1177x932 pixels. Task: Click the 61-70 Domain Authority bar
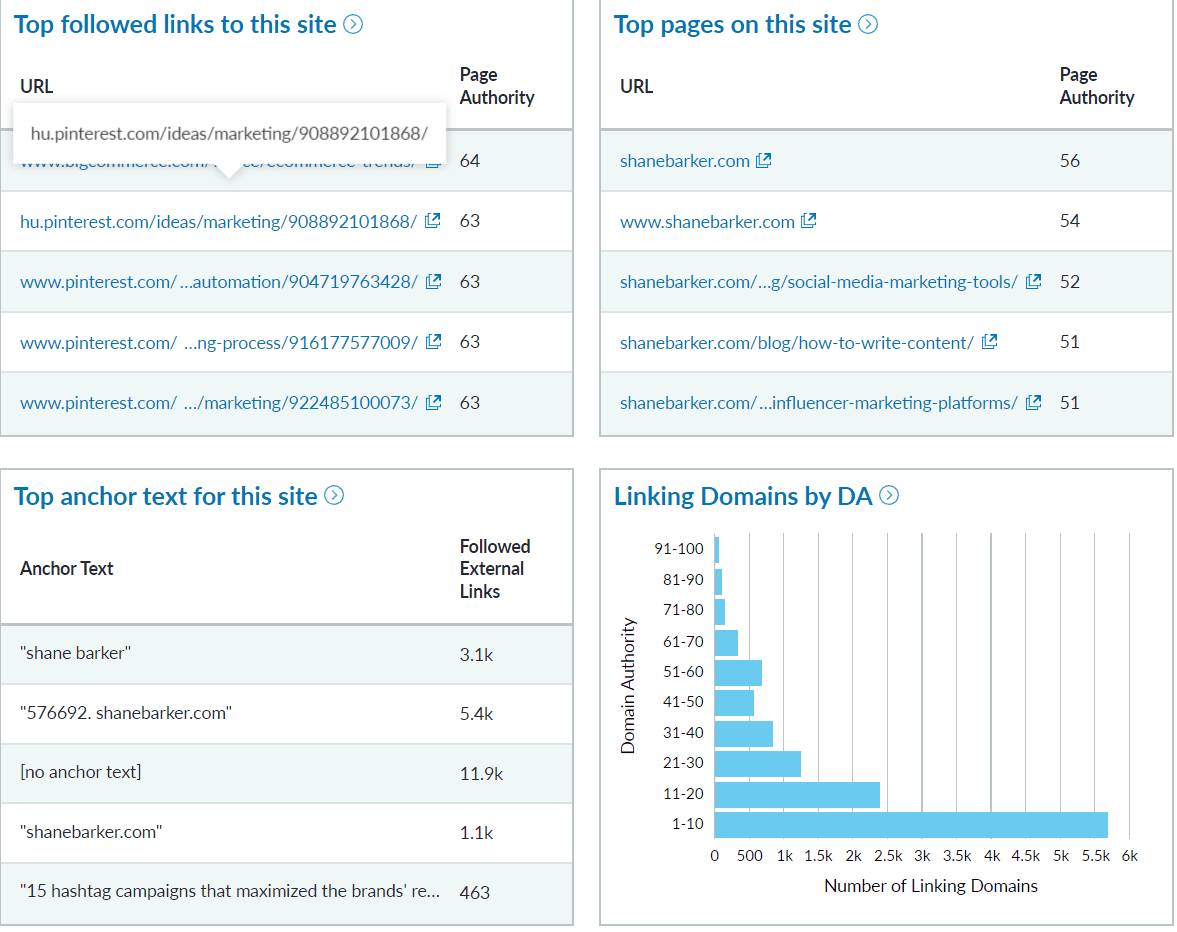pos(726,643)
